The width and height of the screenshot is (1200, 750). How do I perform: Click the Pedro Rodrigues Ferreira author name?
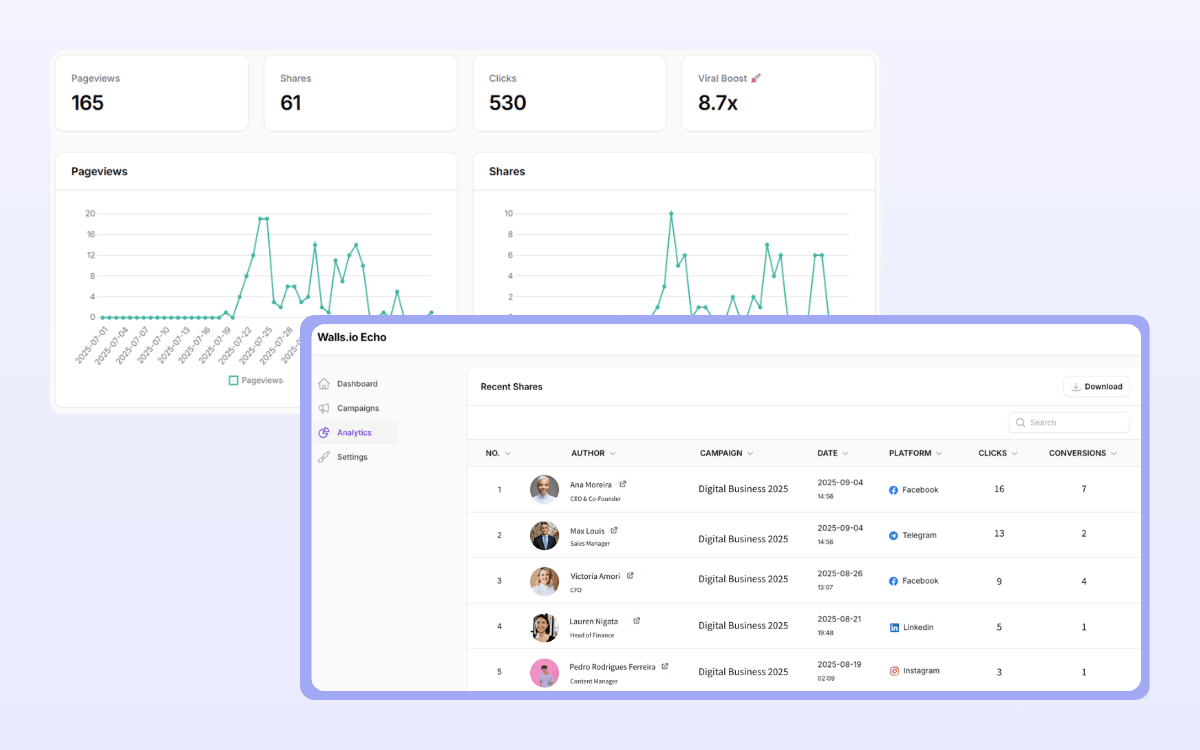(x=613, y=667)
